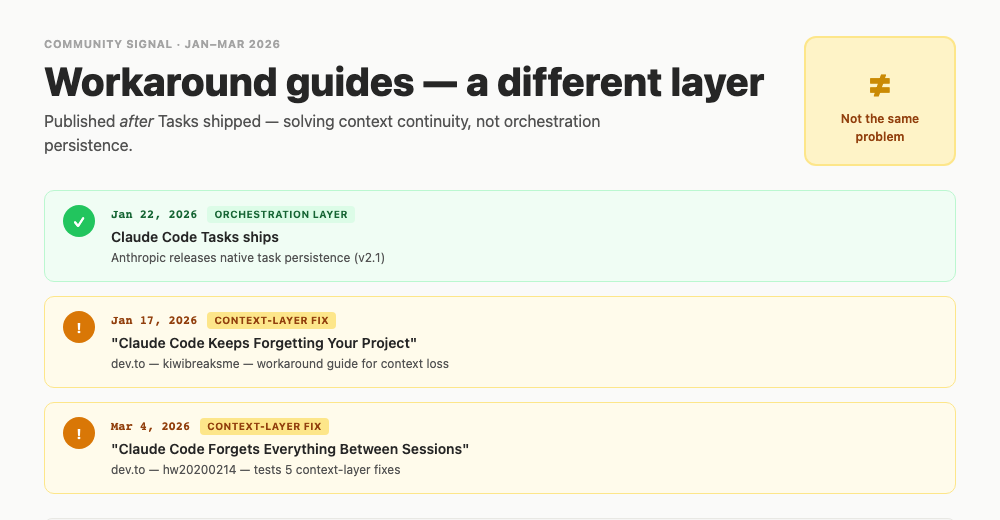Select the ORCHESTRATION LAYER tag
Screen dimensions: 1000x520
click(x=281, y=214)
